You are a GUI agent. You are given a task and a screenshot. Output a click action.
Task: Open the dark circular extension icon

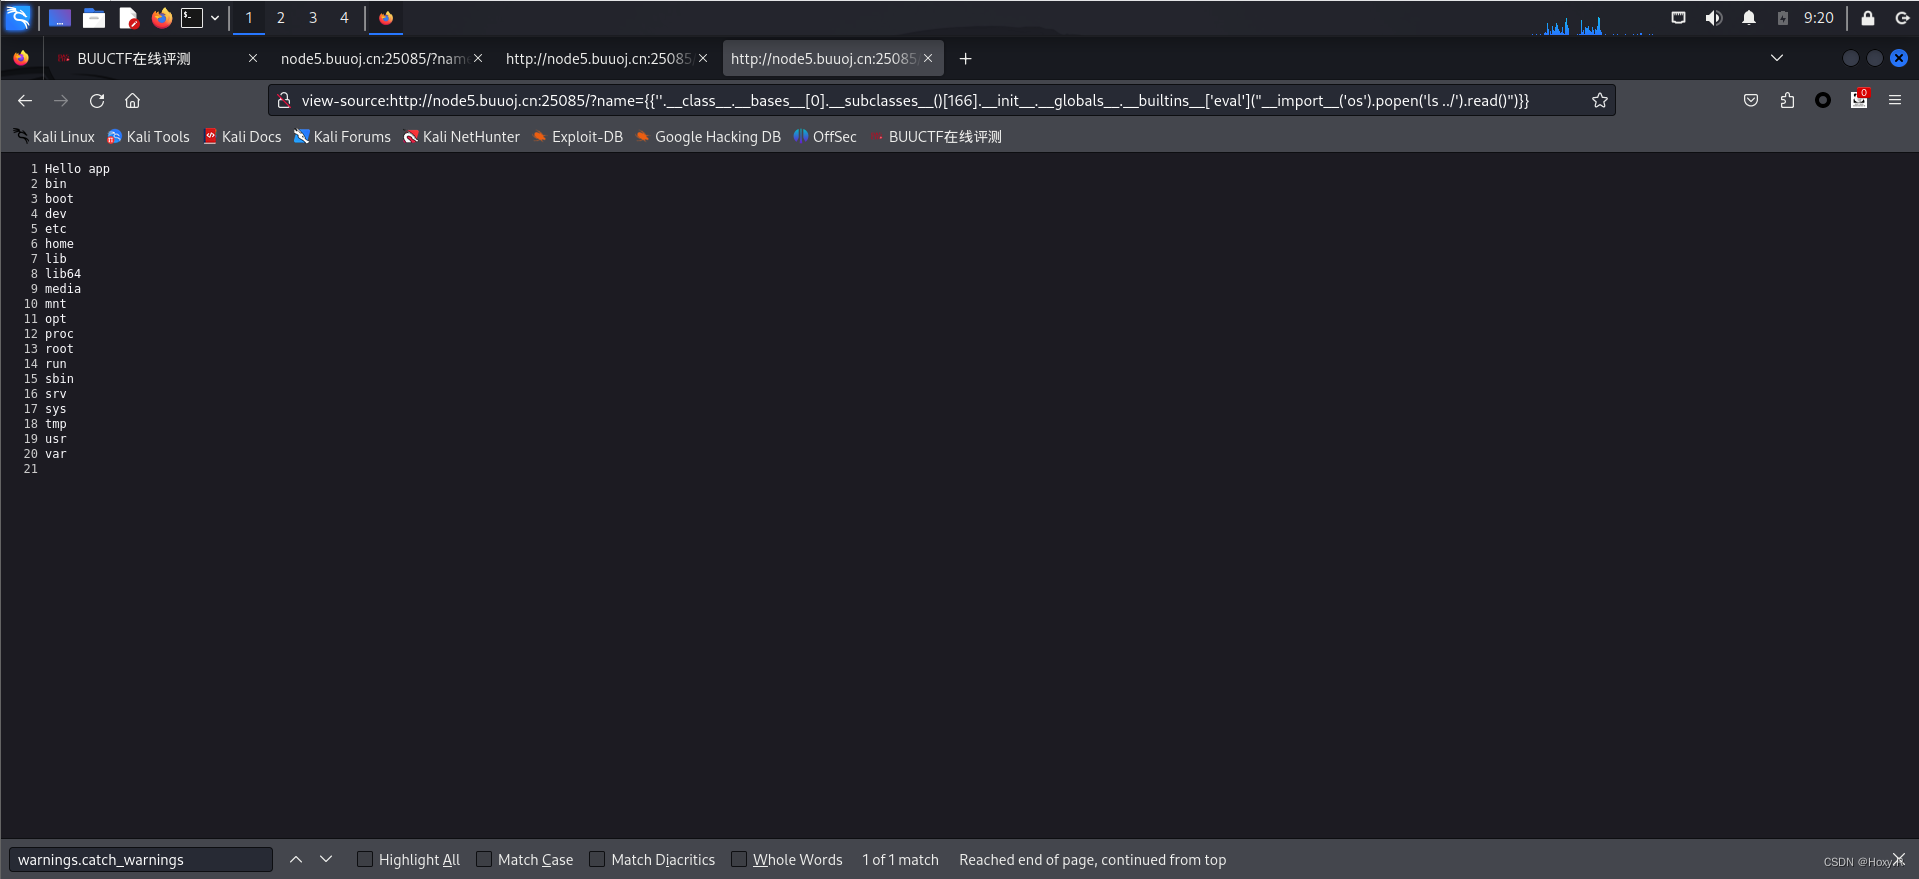pos(1823,100)
